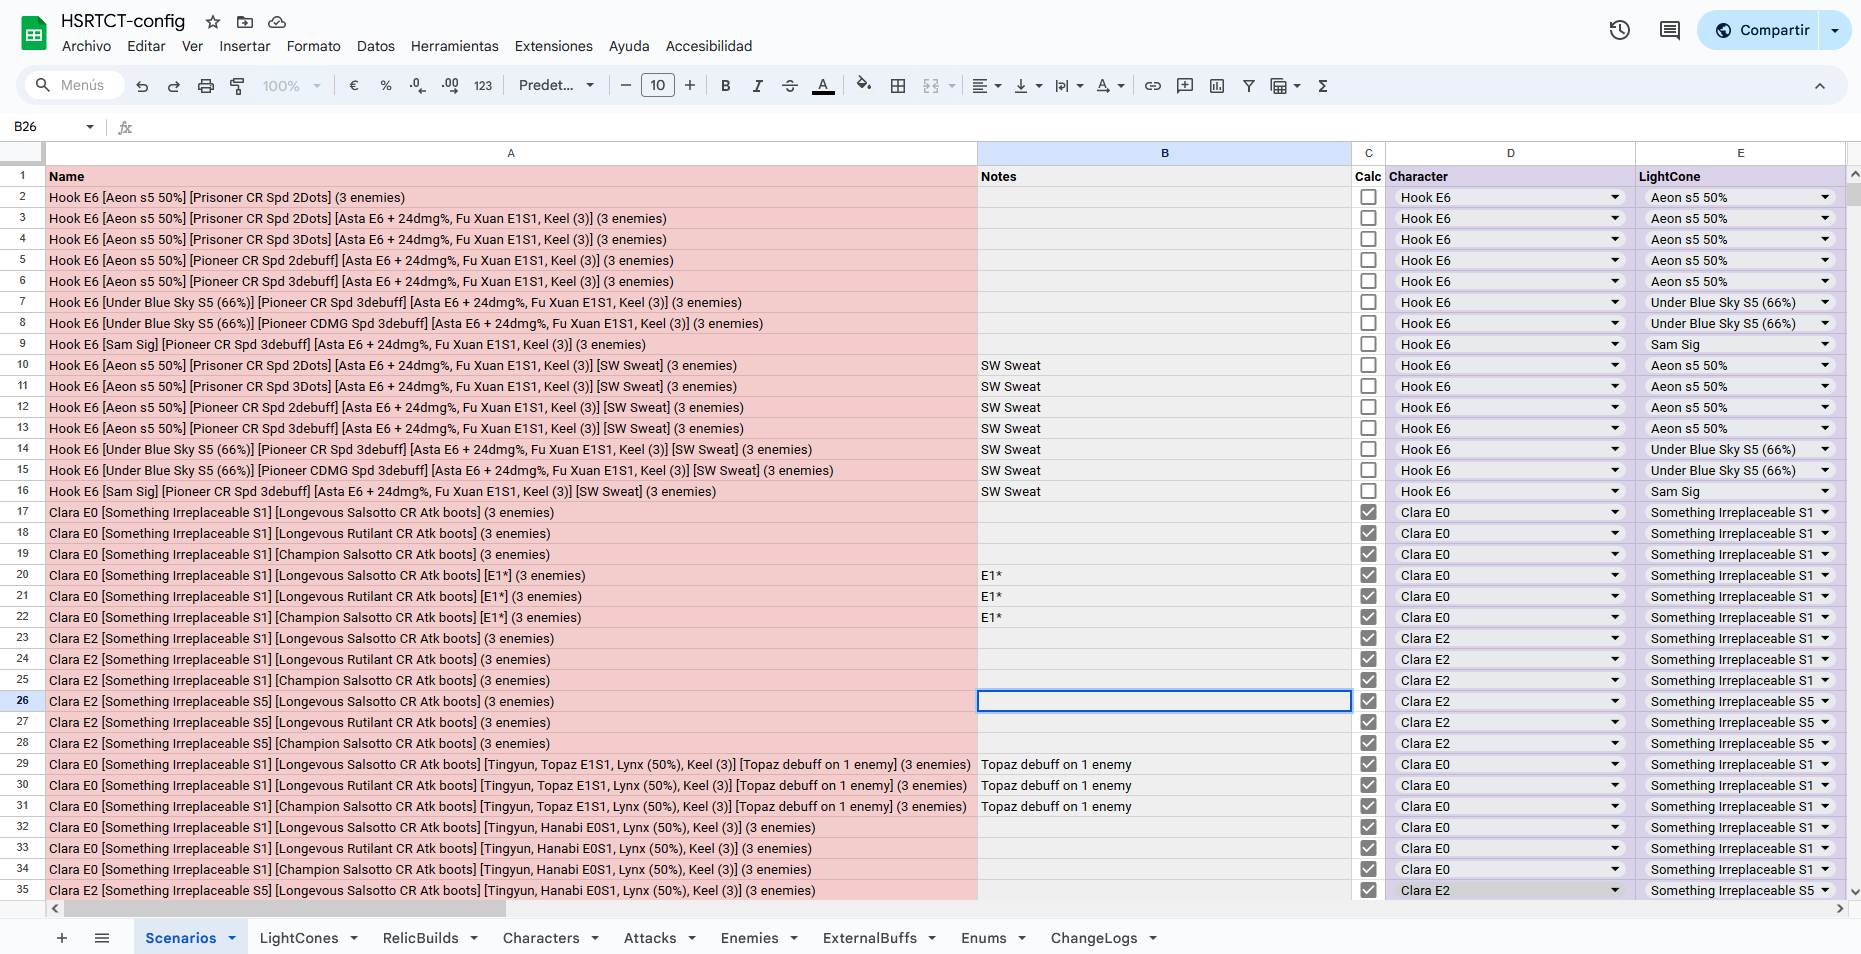Insert a chart icon

click(x=1217, y=86)
